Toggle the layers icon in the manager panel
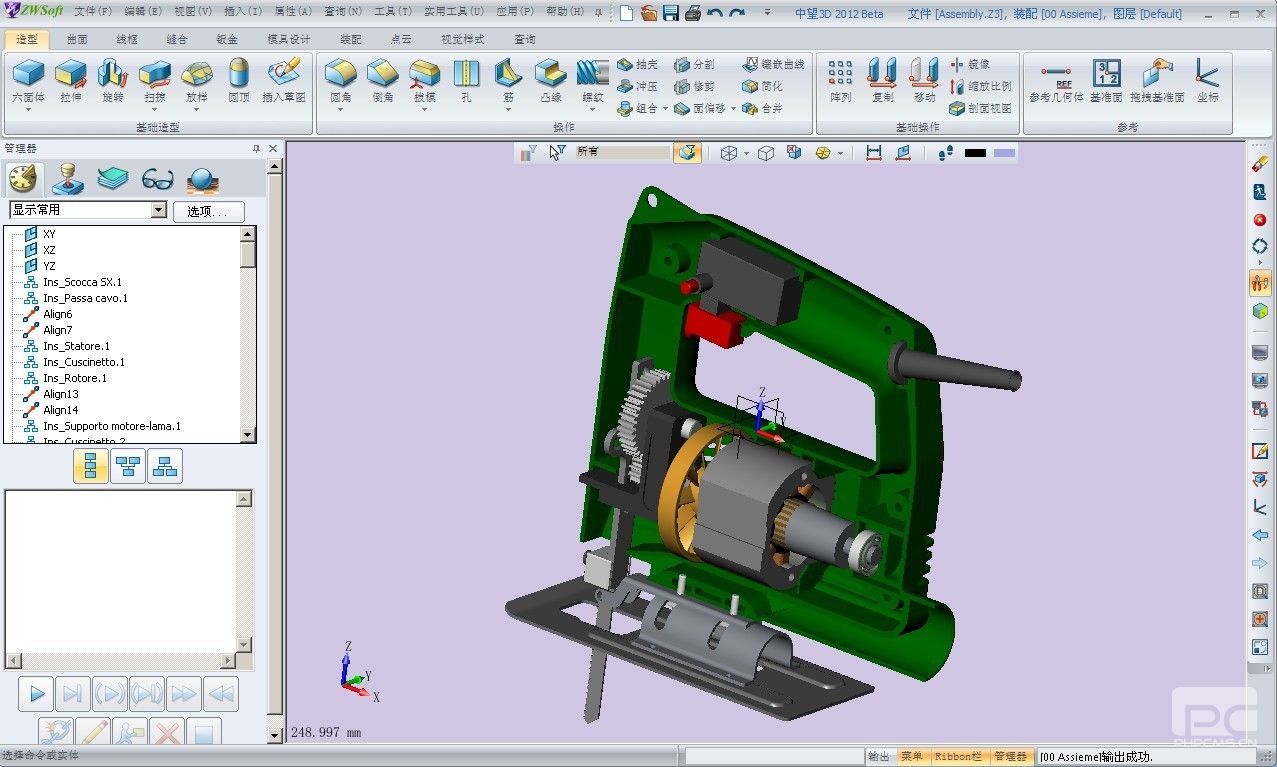Viewport: 1277px width, 767px height. click(x=112, y=178)
